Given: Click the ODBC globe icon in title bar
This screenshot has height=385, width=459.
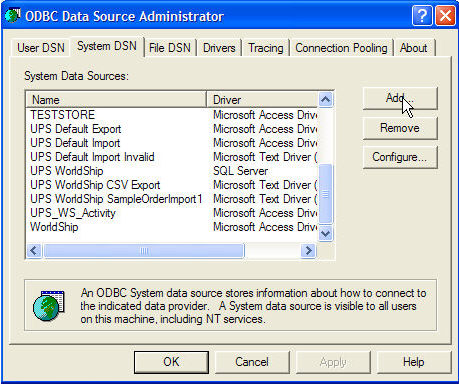Looking at the screenshot, I should (13, 16).
